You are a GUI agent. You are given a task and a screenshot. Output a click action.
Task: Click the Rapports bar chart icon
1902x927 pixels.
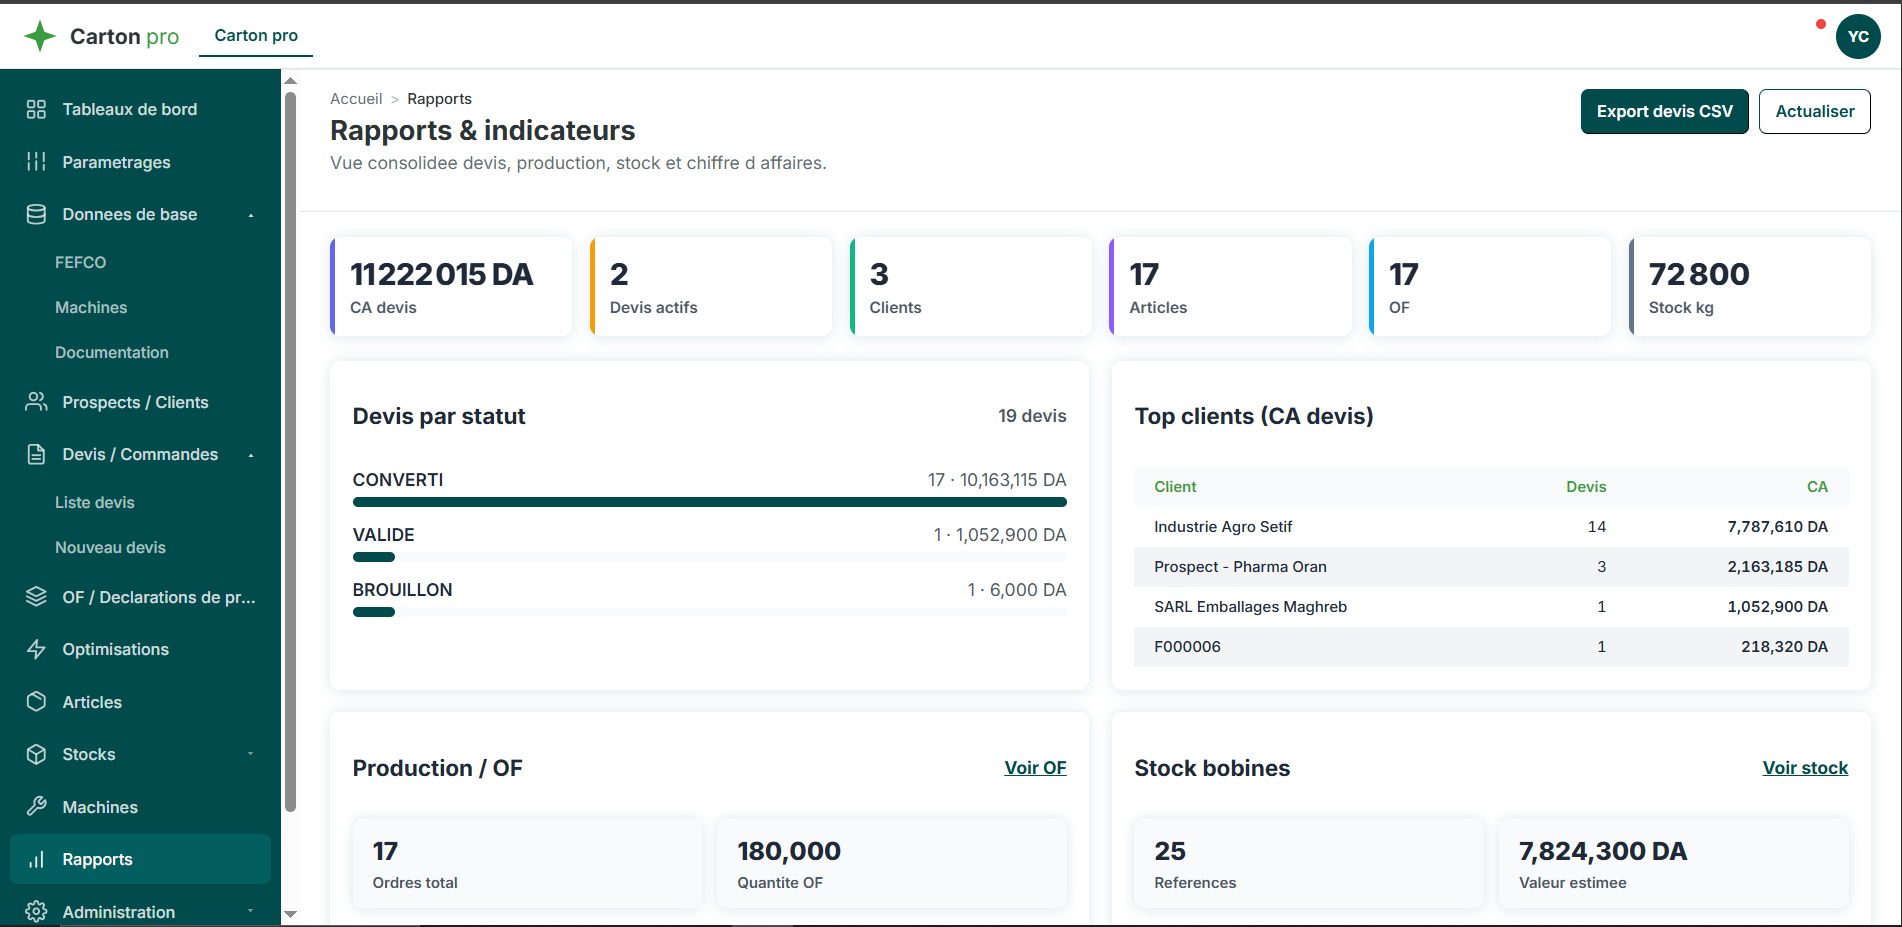[x=36, y=859]
